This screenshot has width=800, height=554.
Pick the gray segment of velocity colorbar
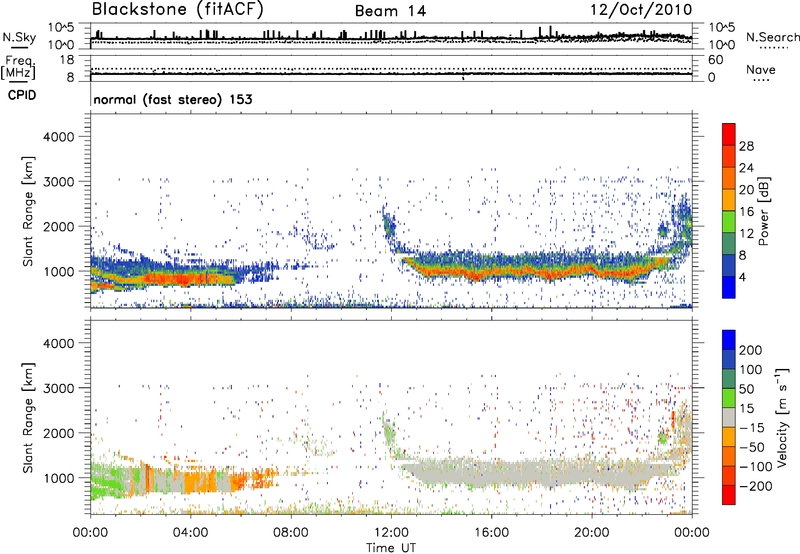point(729,418)
